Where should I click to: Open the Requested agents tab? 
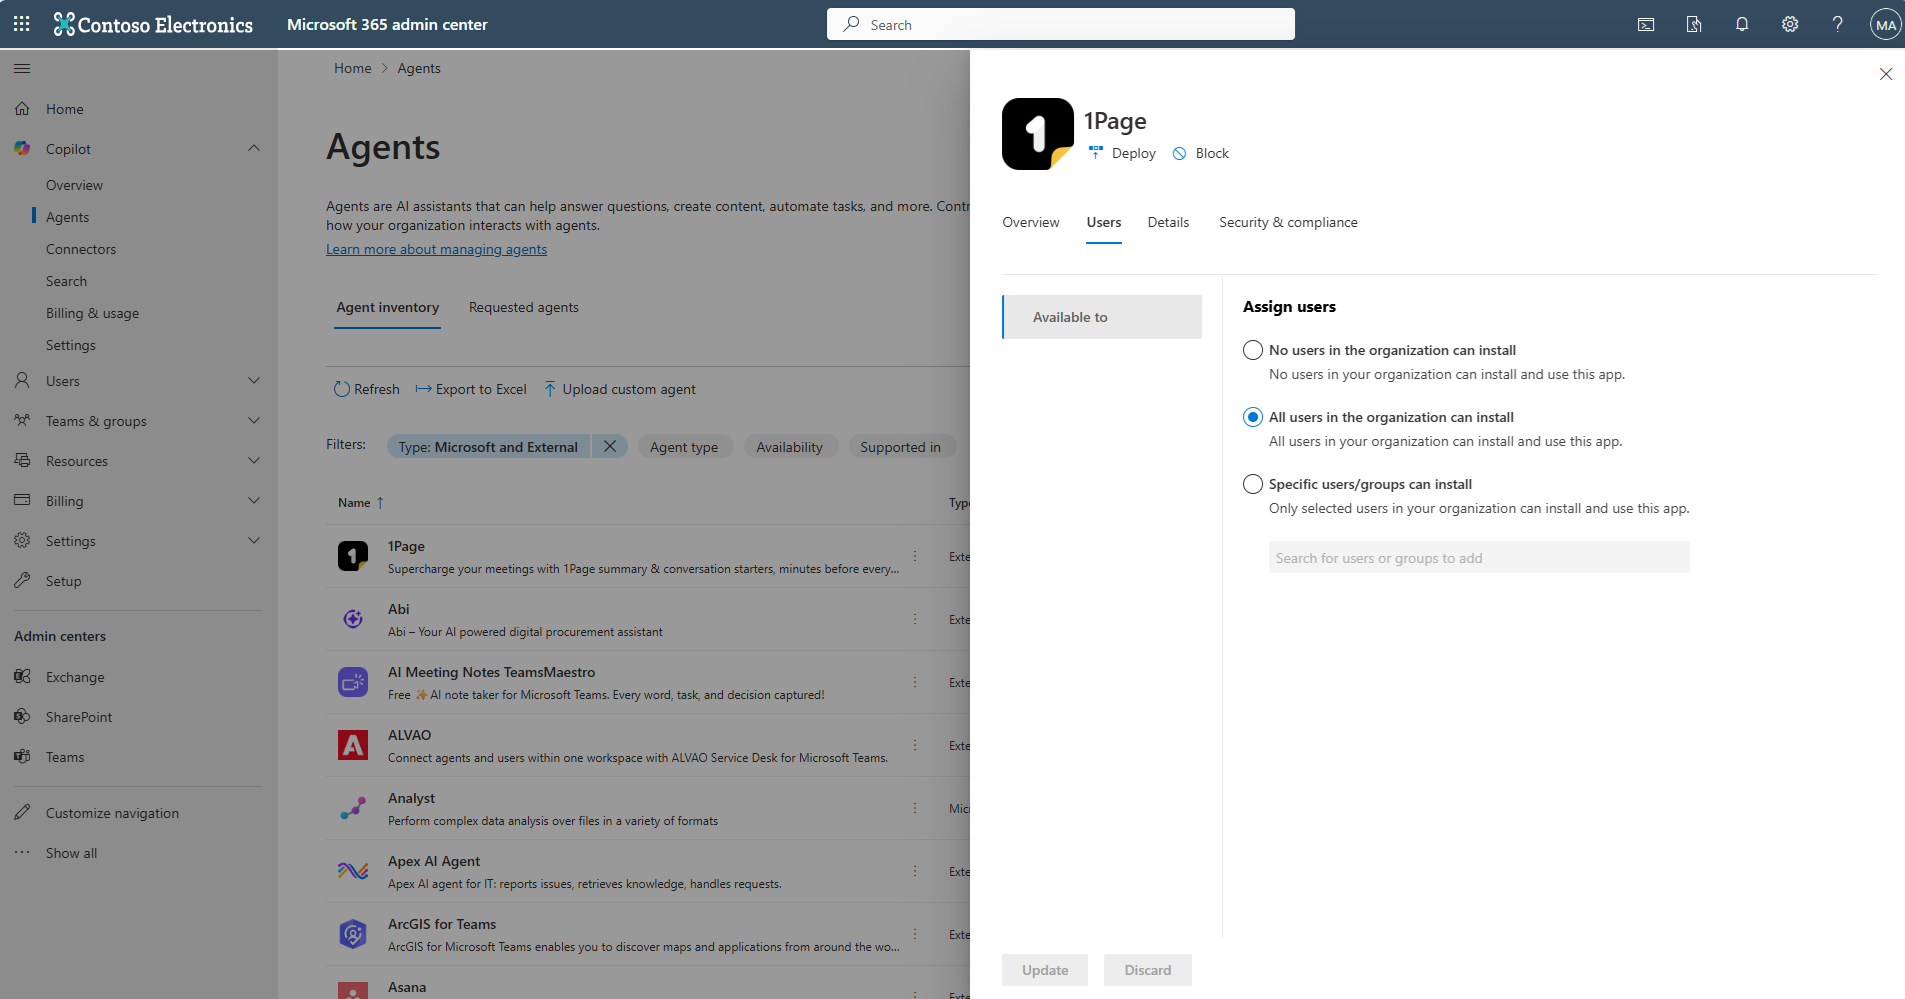click(523, 307)
